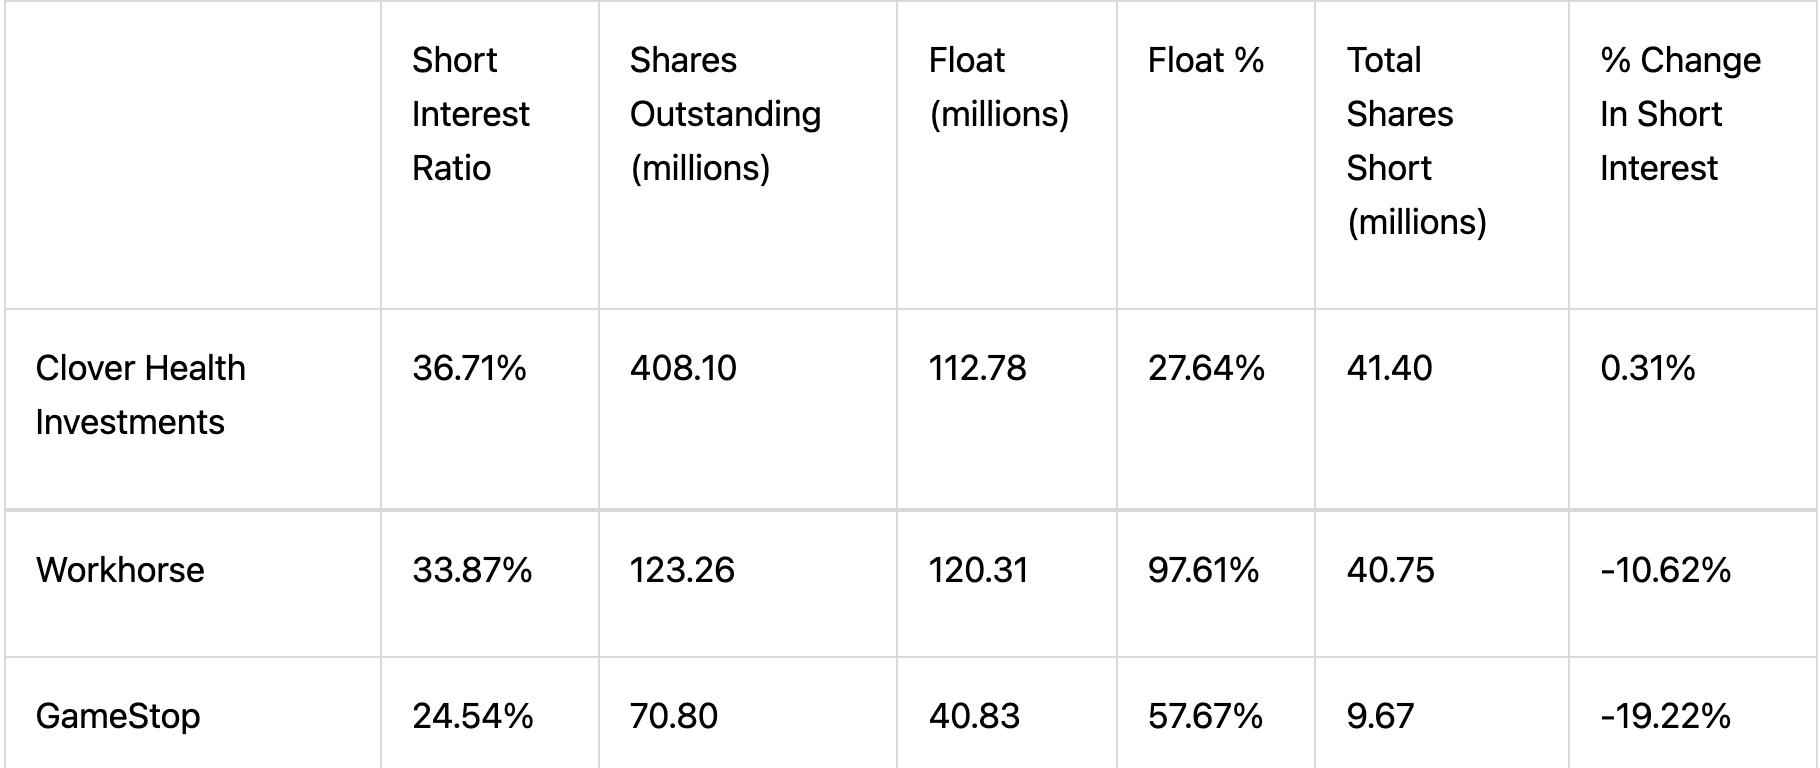
Task: Select the 40.75 total shares short cell
Action: pyautogui.click(x=1390, y=570)
